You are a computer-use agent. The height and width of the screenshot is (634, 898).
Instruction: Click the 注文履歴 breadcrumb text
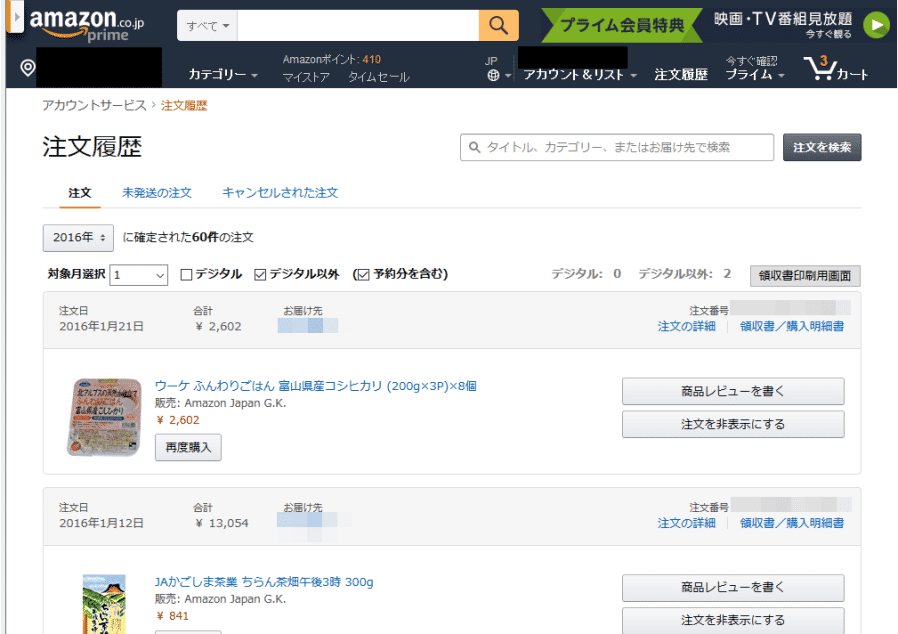point(184,105)
